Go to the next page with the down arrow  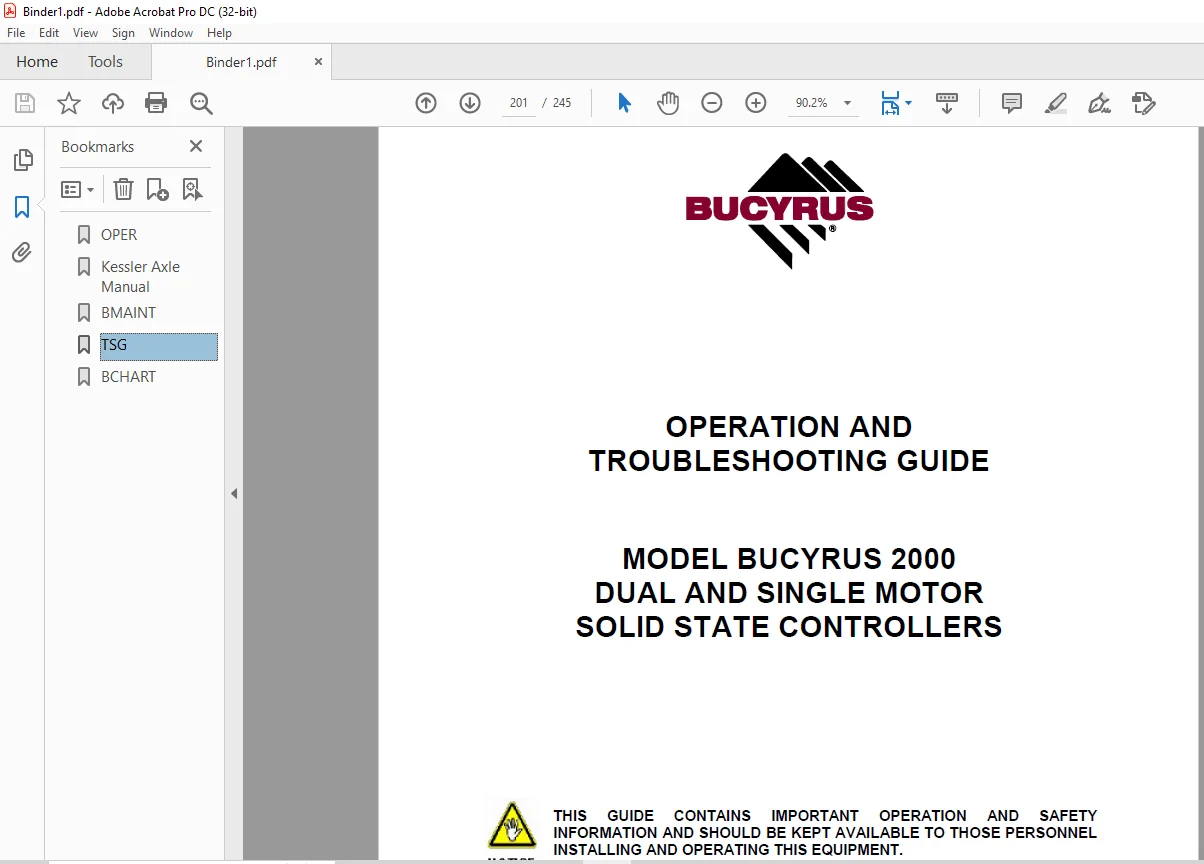470,103
